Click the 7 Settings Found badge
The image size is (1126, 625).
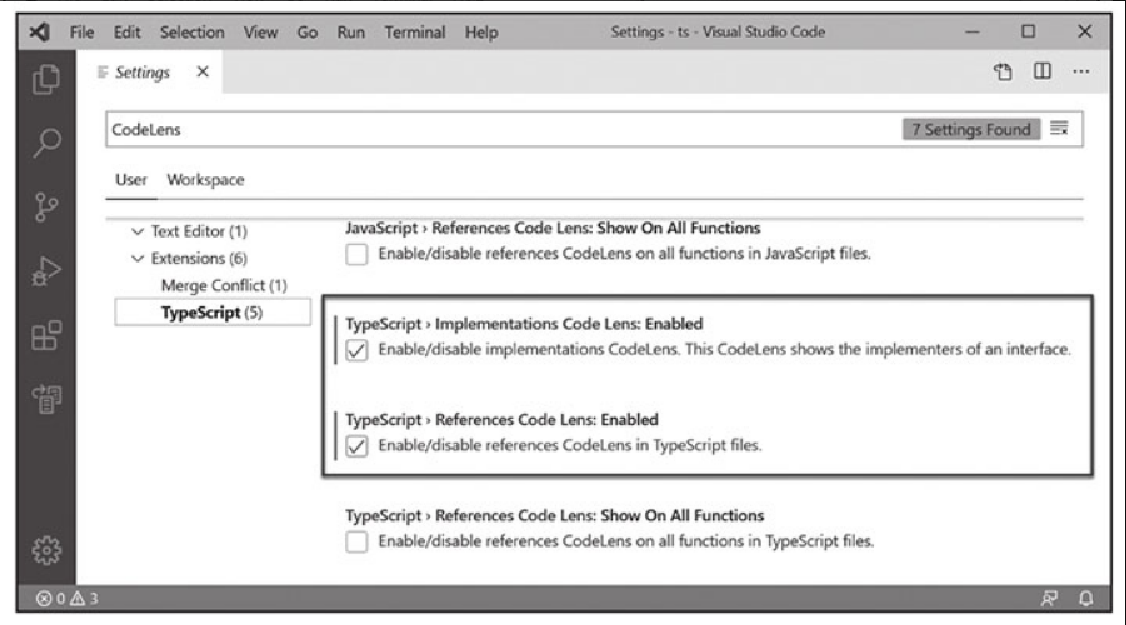click(971, 129)
